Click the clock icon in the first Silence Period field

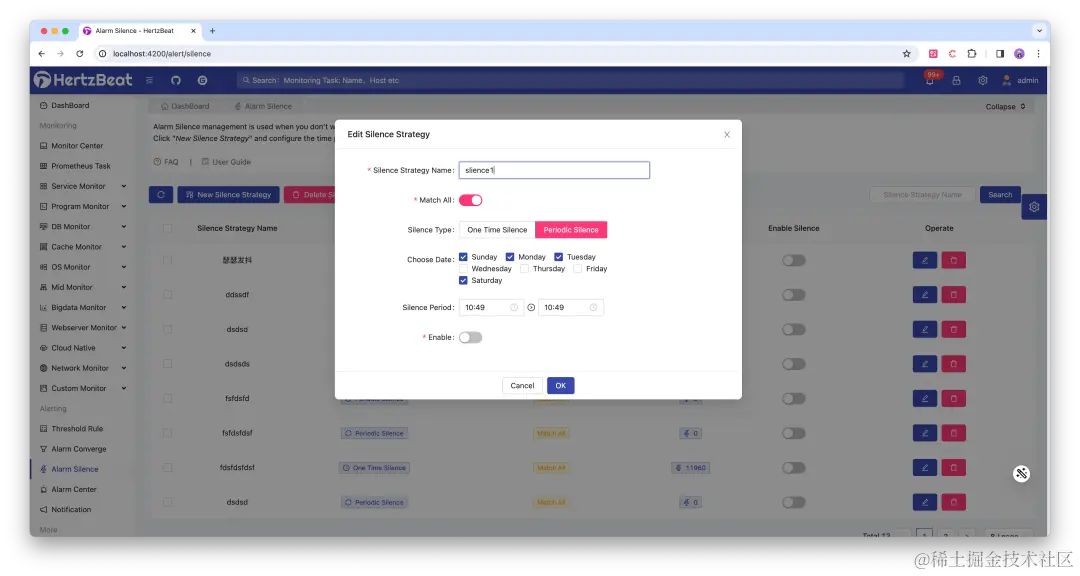(x=514, y=307)
